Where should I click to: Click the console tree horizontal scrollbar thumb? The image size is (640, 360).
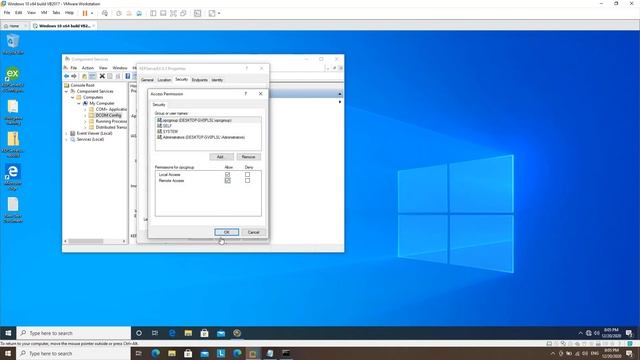86,241
